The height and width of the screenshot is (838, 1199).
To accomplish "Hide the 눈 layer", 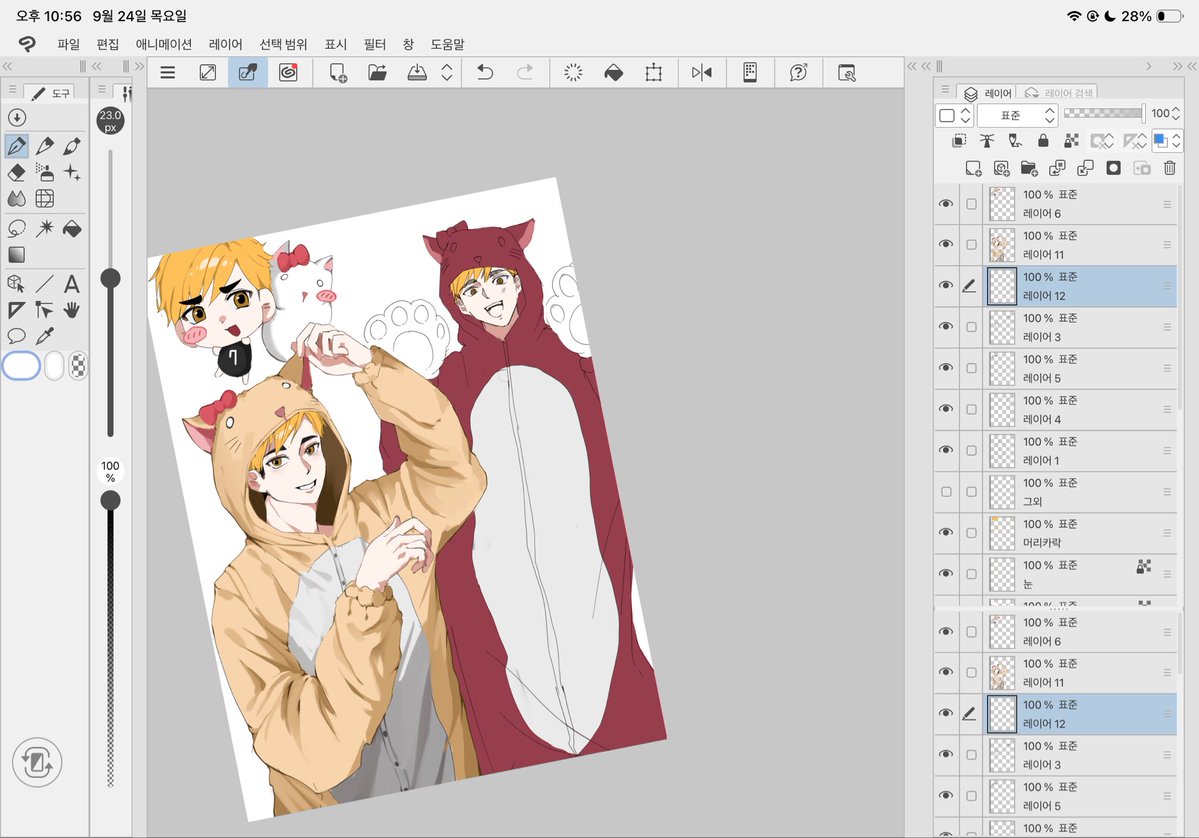I will pos(946,574).
